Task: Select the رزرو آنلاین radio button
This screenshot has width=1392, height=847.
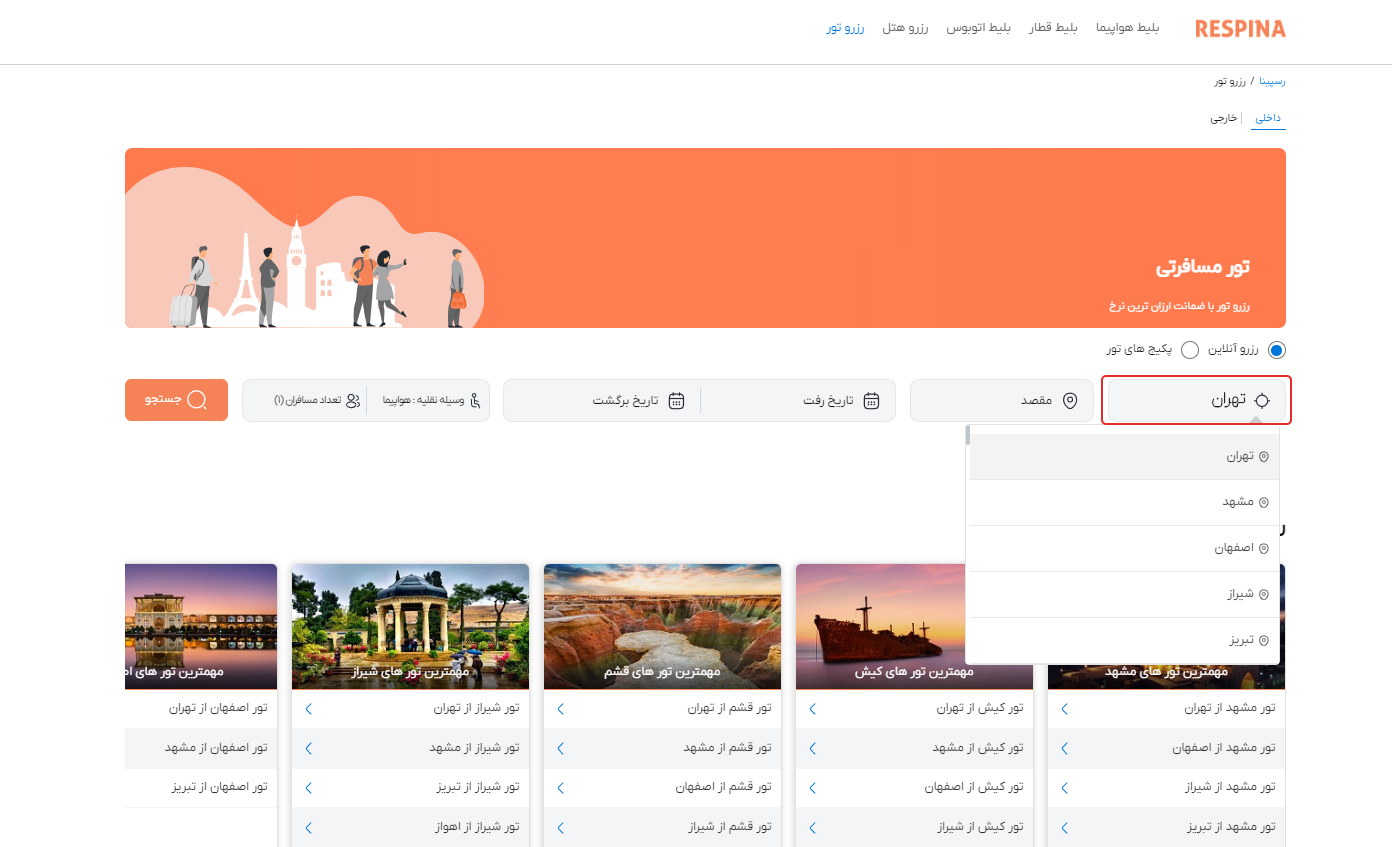Action: pyautogui.click(x=1277, y=350)
